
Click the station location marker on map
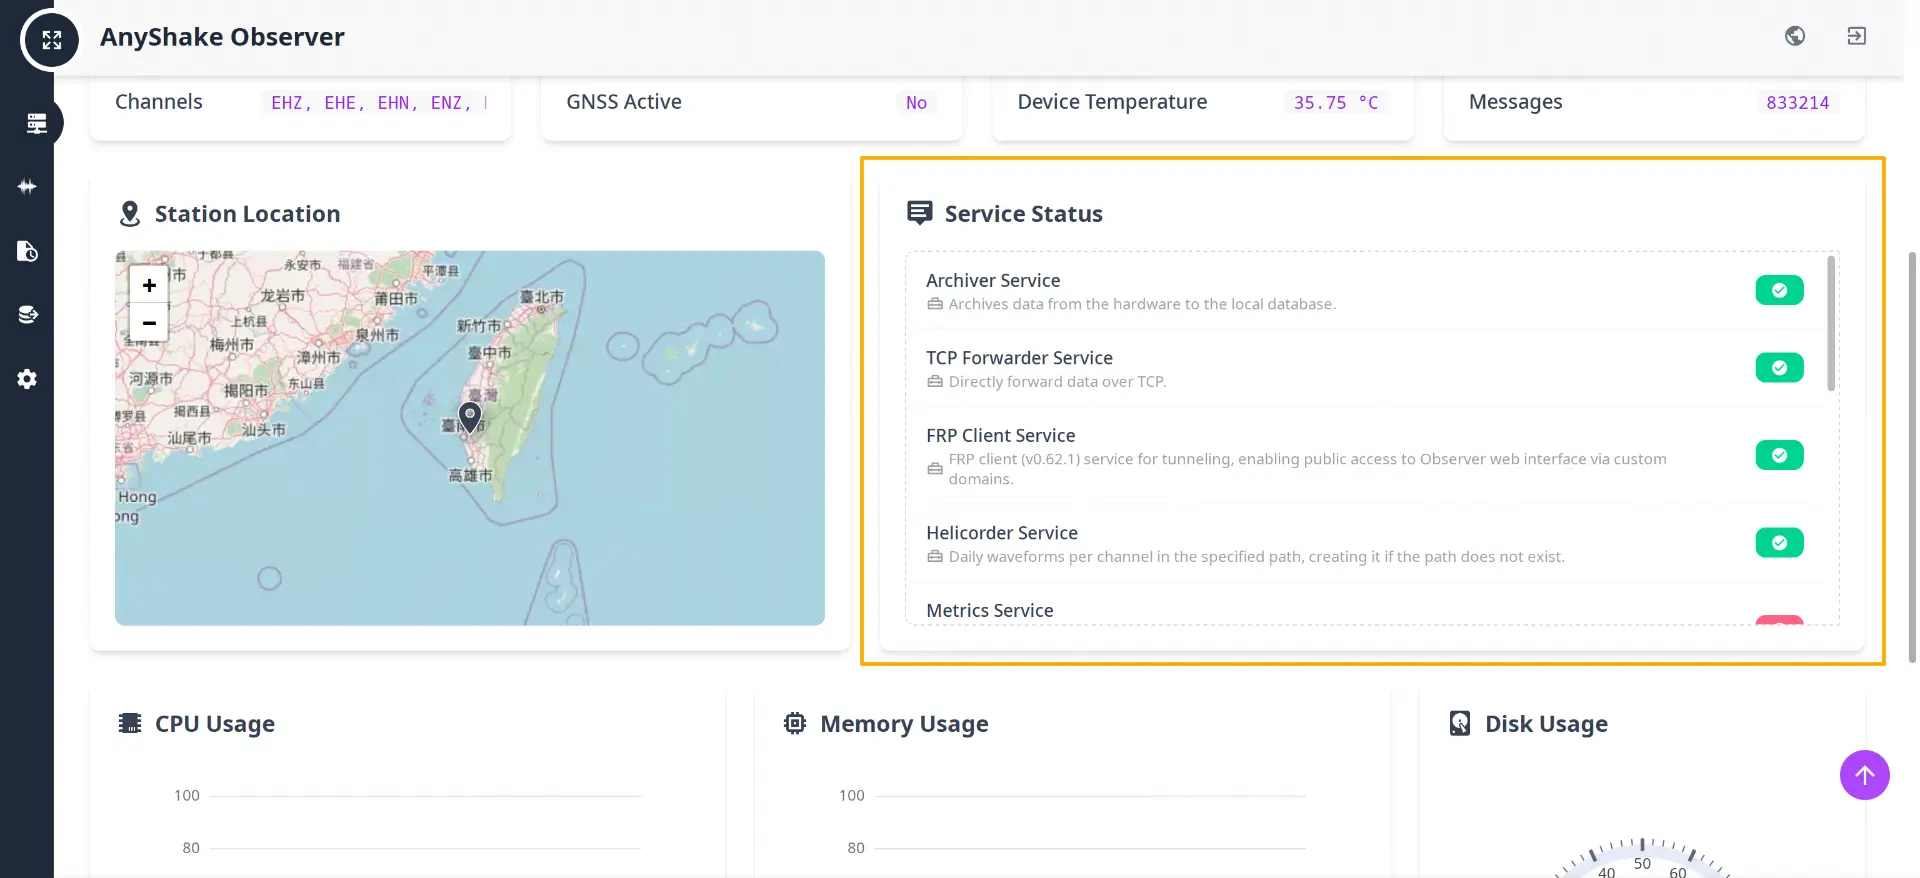click(x=470, y=416)
